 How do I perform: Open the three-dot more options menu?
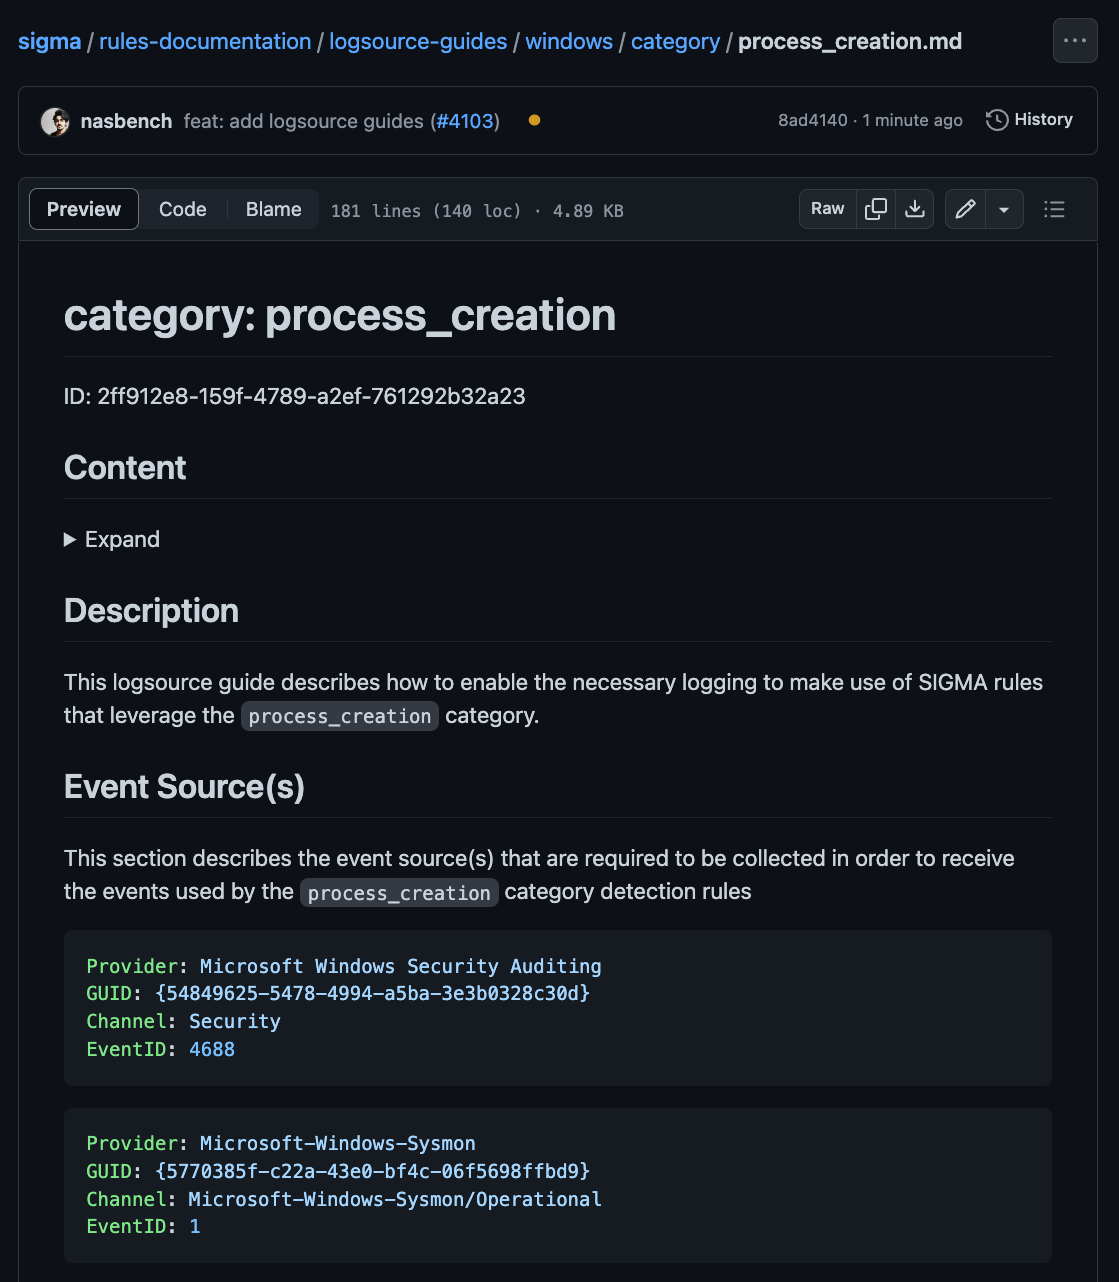tap(1075, 41)
